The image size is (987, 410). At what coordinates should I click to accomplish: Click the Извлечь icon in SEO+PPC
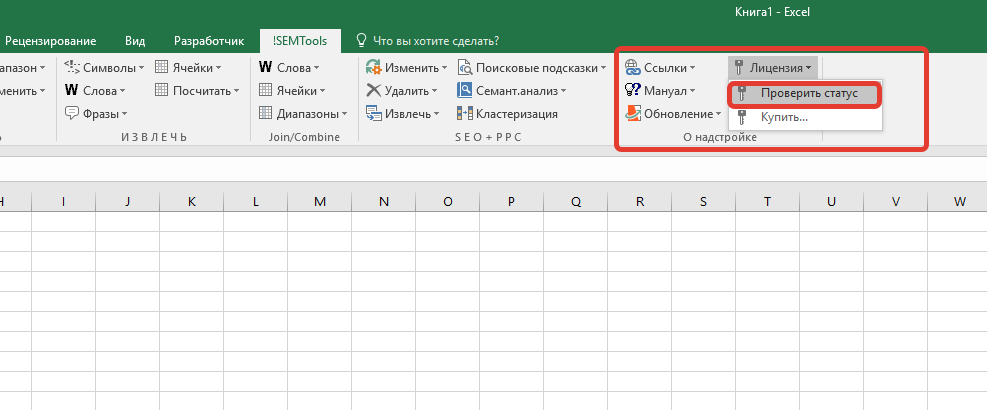point(374,114)
